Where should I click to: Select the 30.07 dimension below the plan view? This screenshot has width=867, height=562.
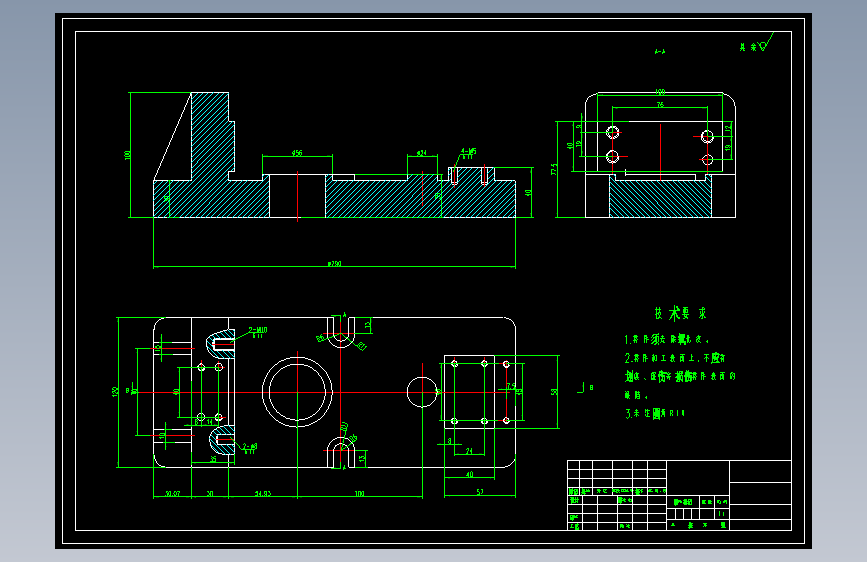pyautogui.click(x=173, y=493)
